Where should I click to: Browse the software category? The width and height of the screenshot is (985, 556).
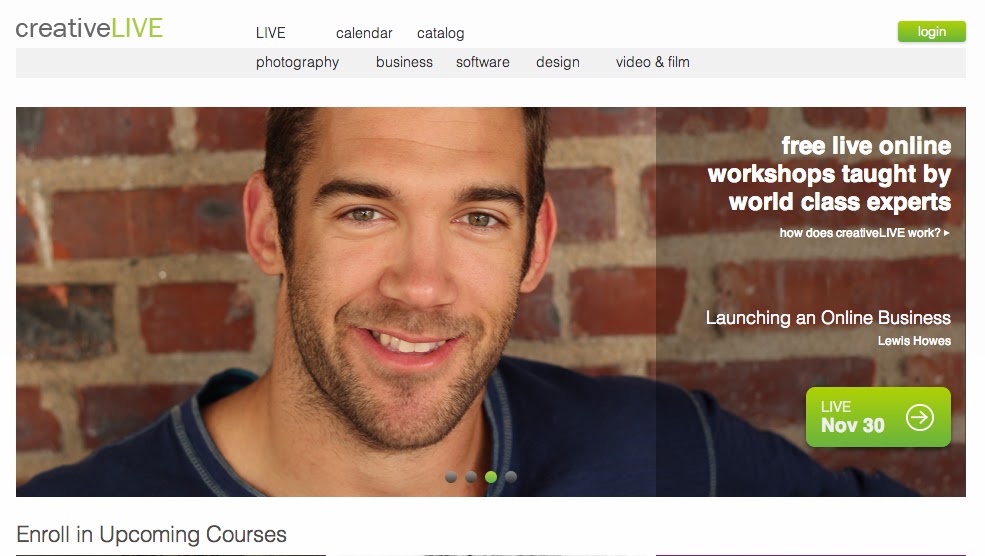pos(482,62)
